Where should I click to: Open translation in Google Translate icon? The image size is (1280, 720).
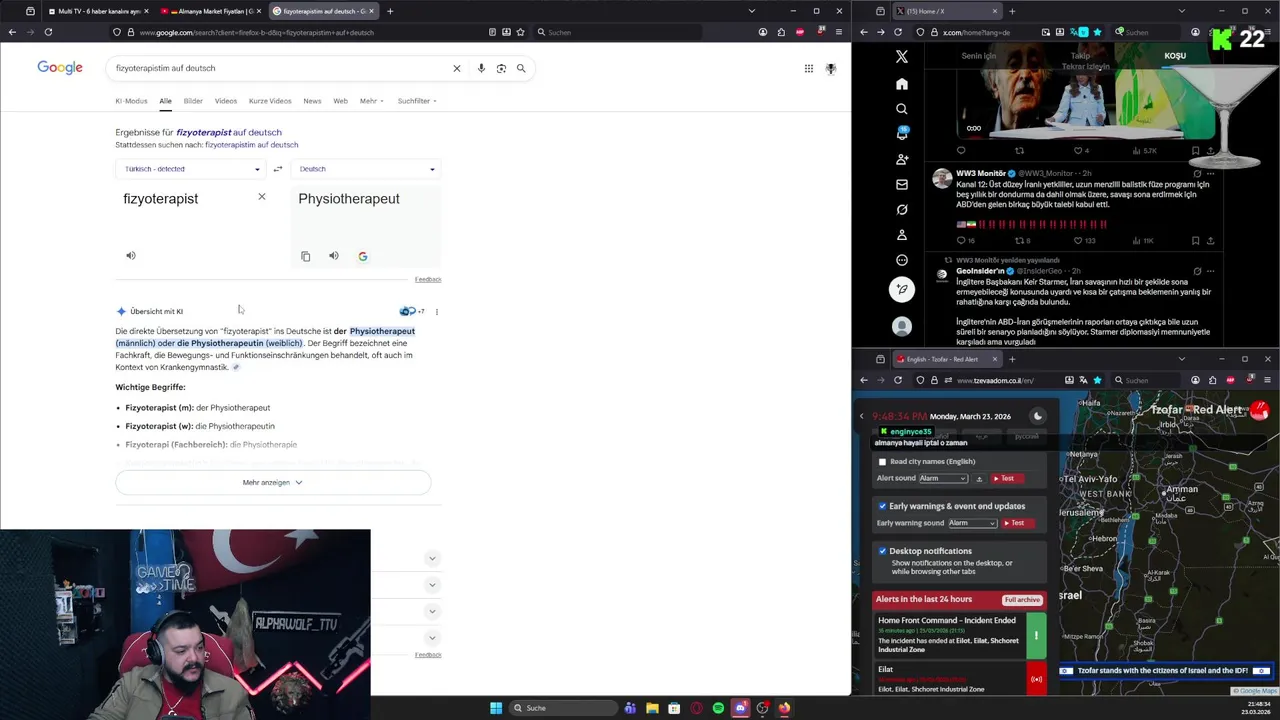coord(362,256)
